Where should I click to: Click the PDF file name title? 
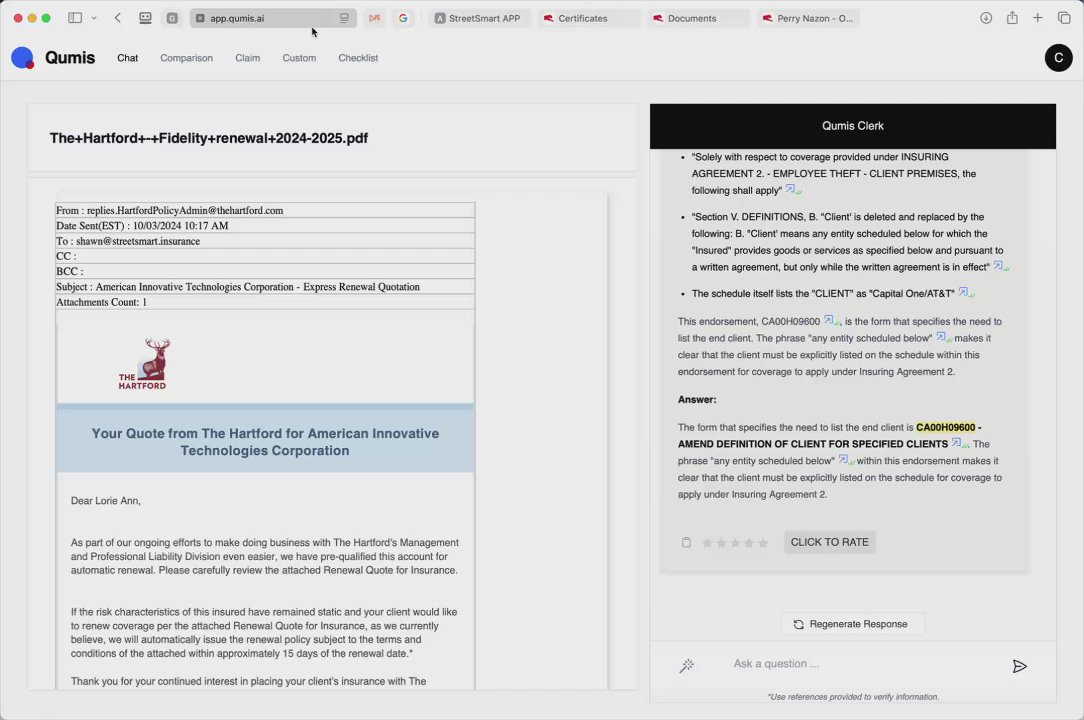209,138
